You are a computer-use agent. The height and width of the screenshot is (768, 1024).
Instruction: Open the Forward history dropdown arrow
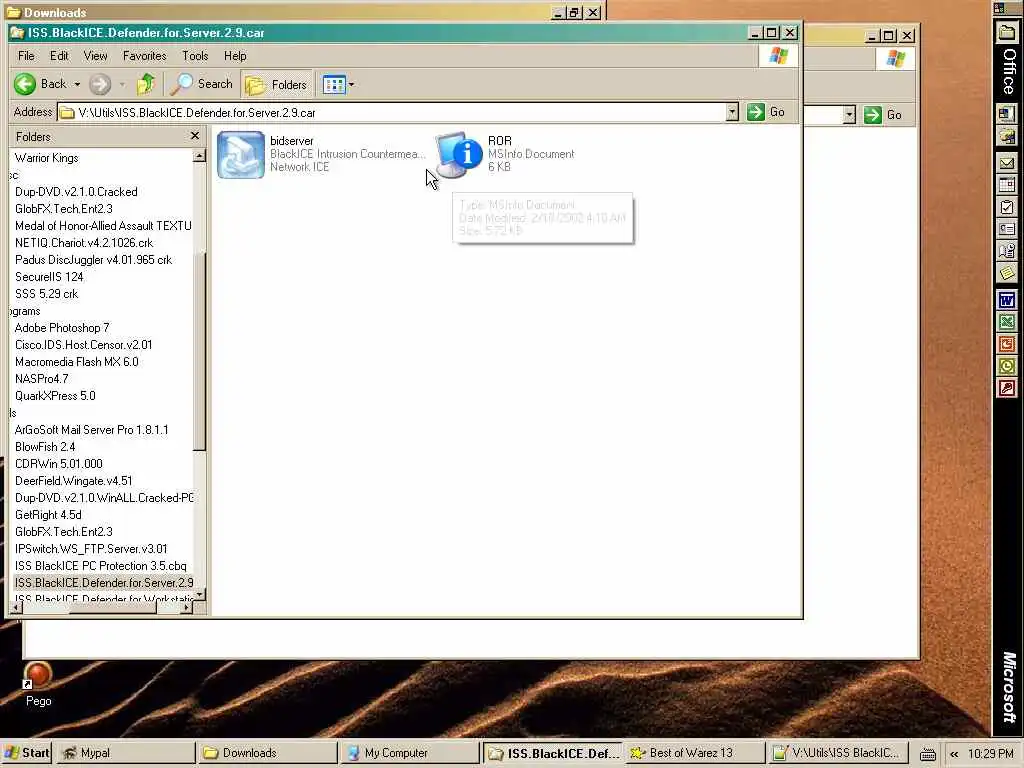point(122,84)
